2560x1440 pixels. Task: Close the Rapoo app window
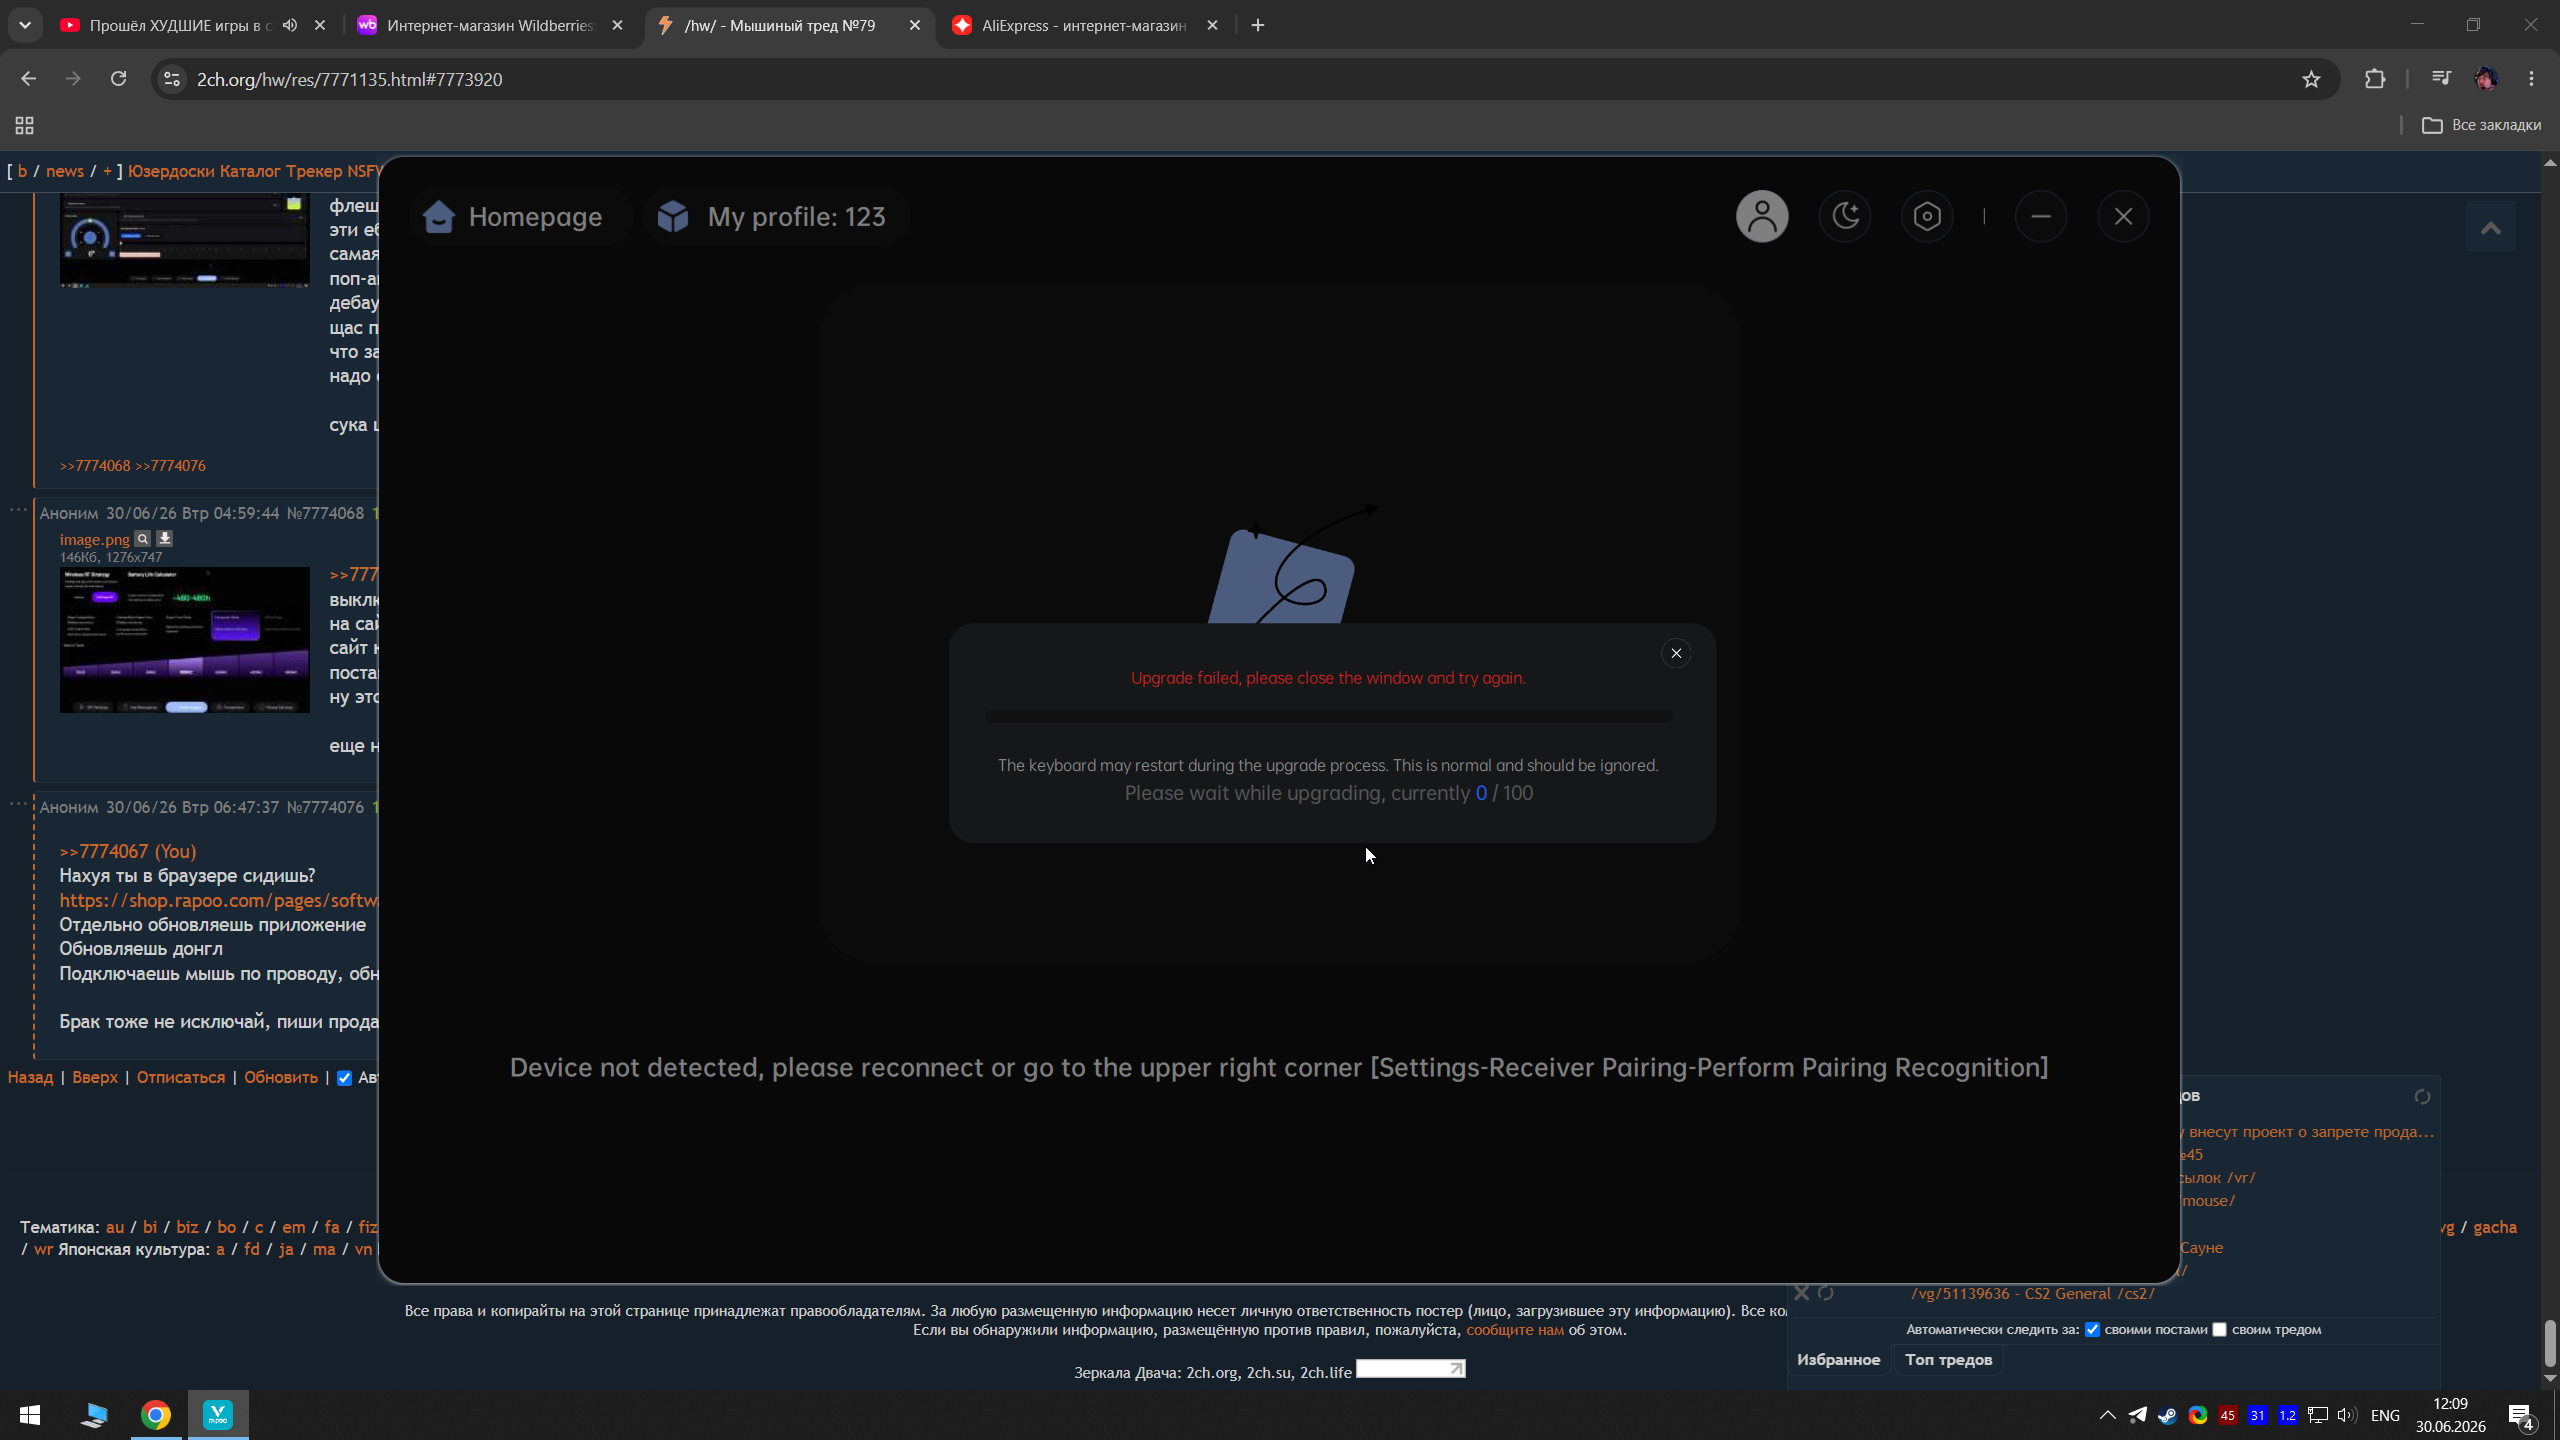click(x=2123, y=216)
